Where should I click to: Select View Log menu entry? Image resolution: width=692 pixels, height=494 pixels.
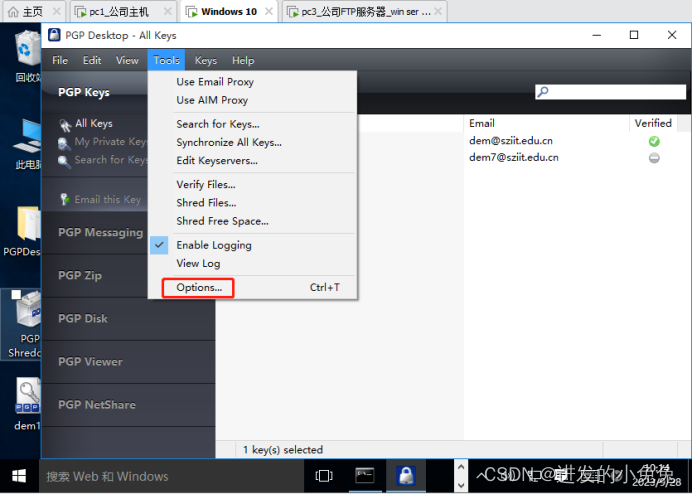click(x=252, y=264)
